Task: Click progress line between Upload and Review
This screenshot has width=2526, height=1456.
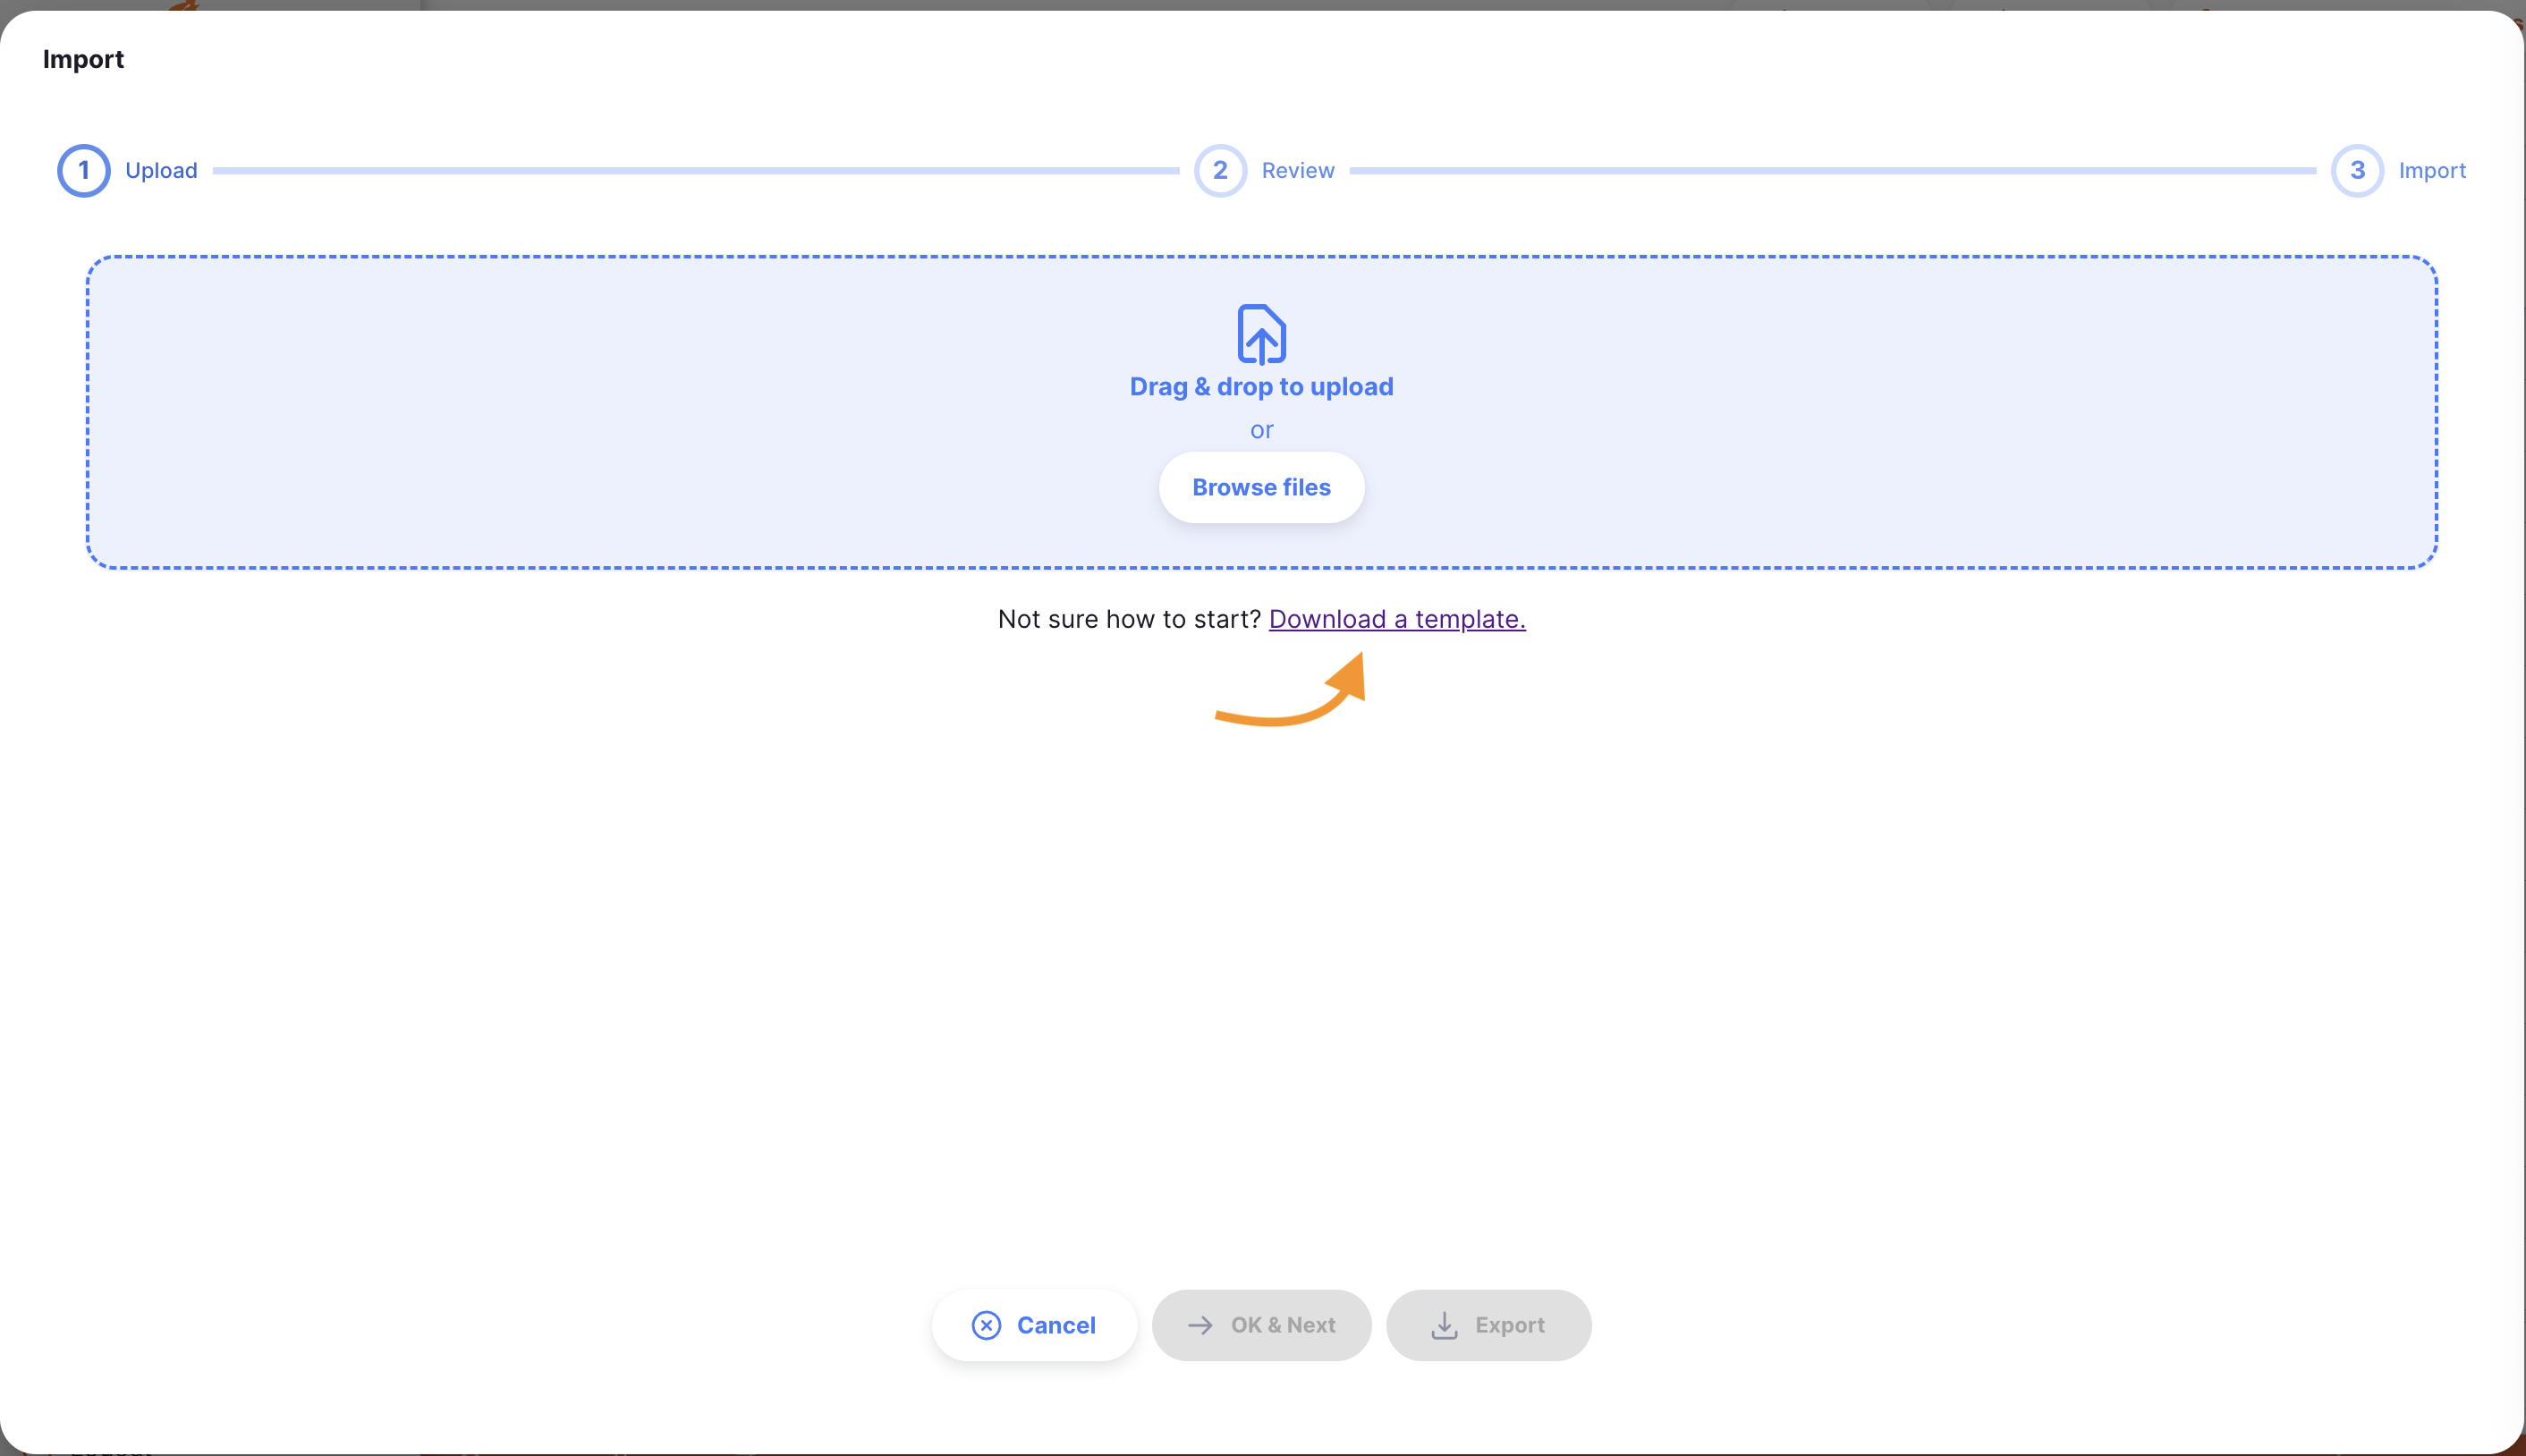Action: (x=695, y=171)
